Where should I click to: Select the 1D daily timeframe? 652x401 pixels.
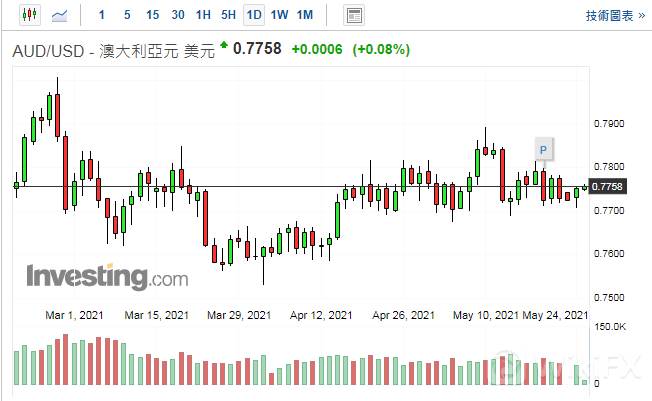point(254,15)
